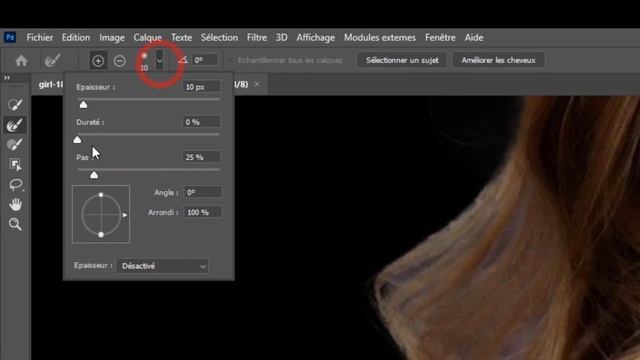
Task: Click the Epaisseur slider handle
Action: pos(83,105)
